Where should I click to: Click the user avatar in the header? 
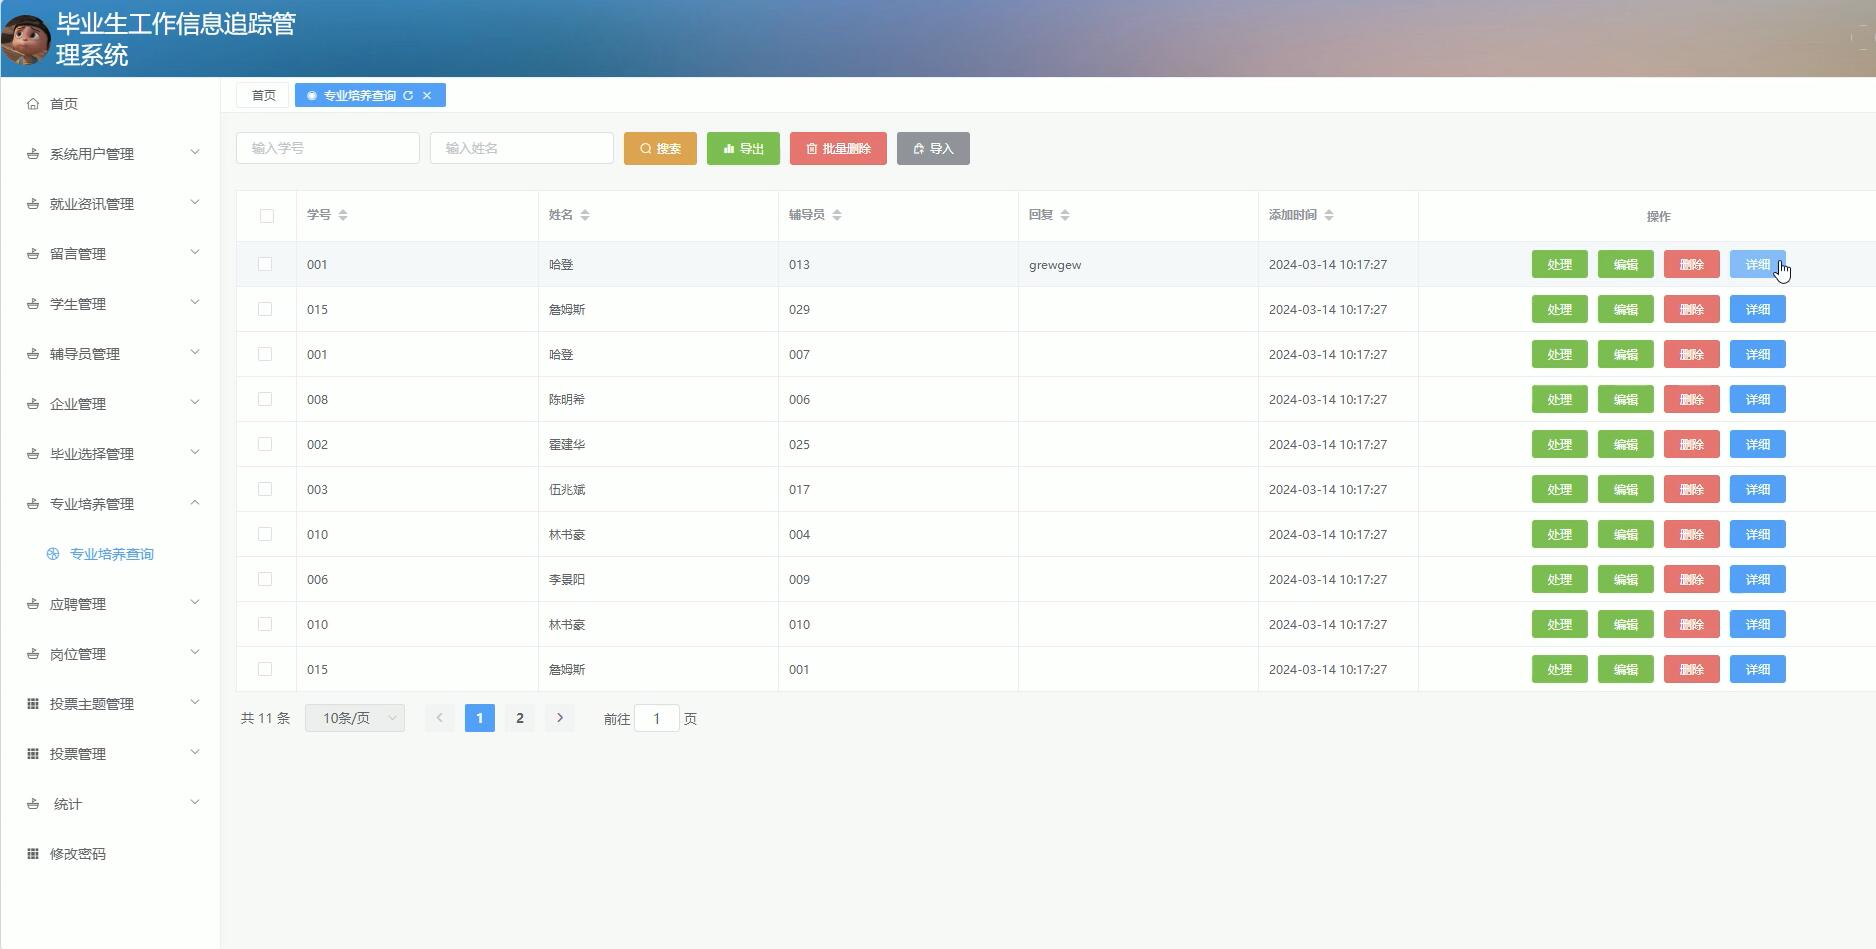click(x=25, y=38)
